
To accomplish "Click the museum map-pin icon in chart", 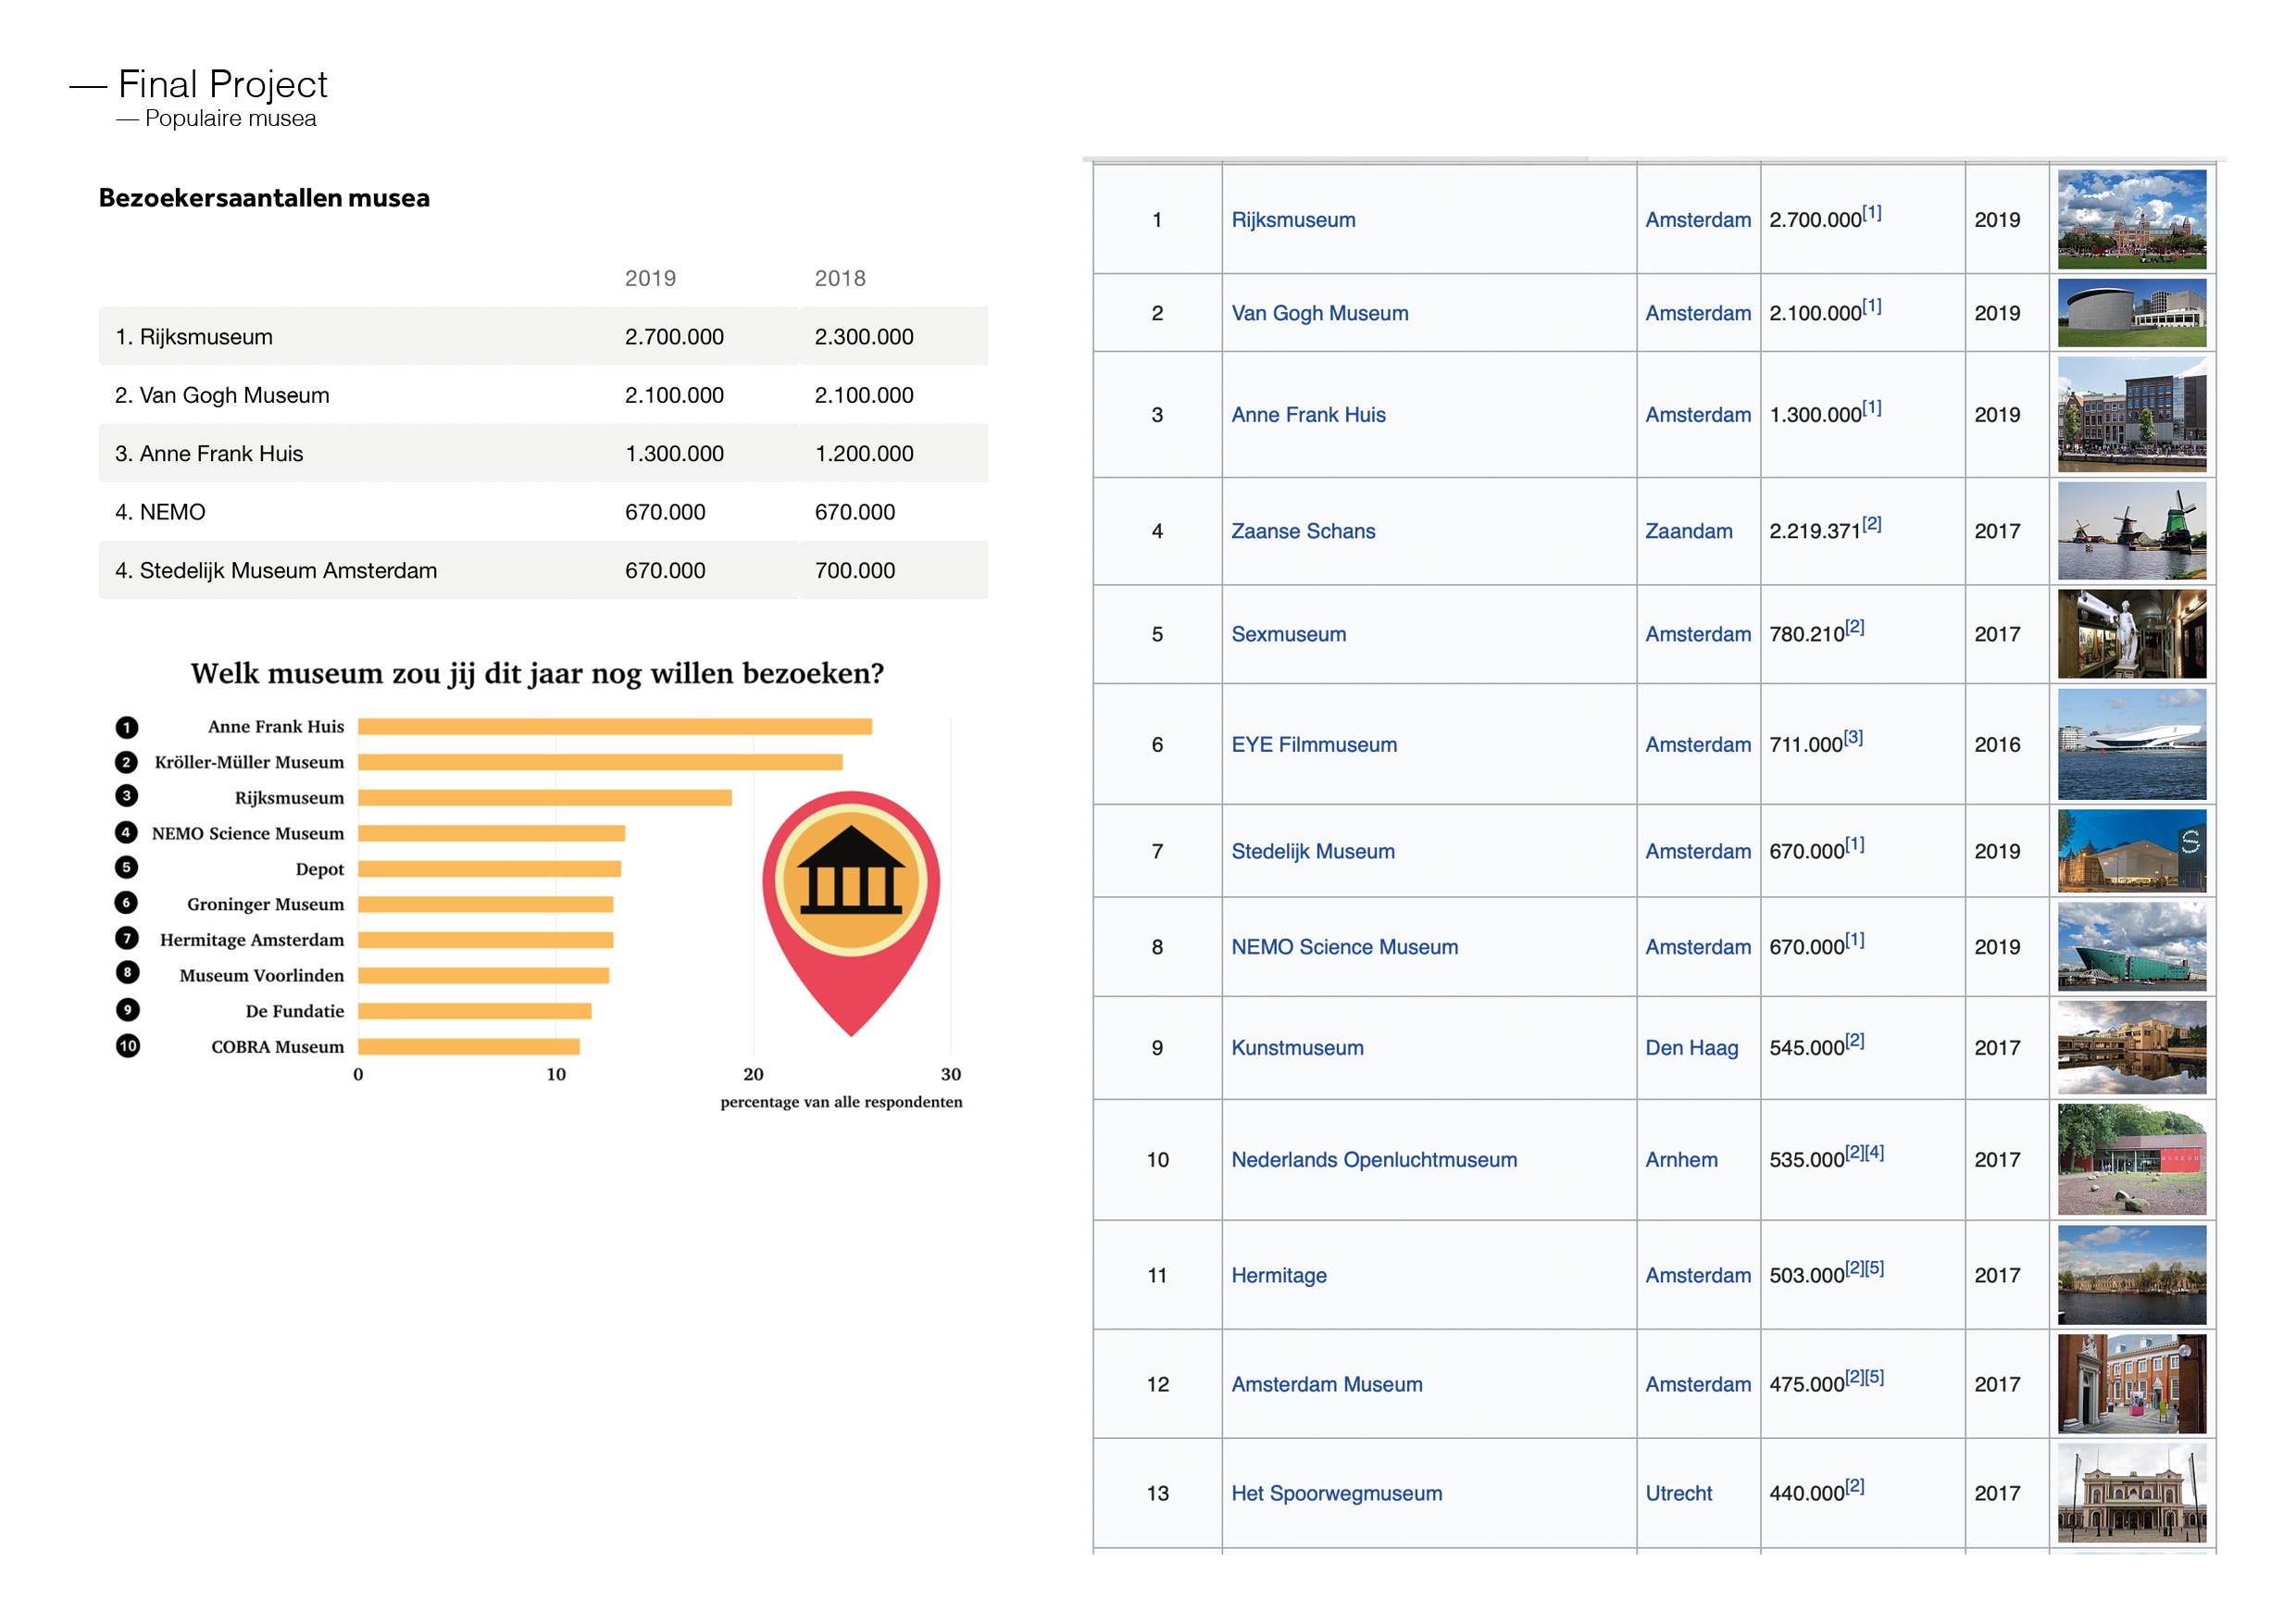I will 851,912.
